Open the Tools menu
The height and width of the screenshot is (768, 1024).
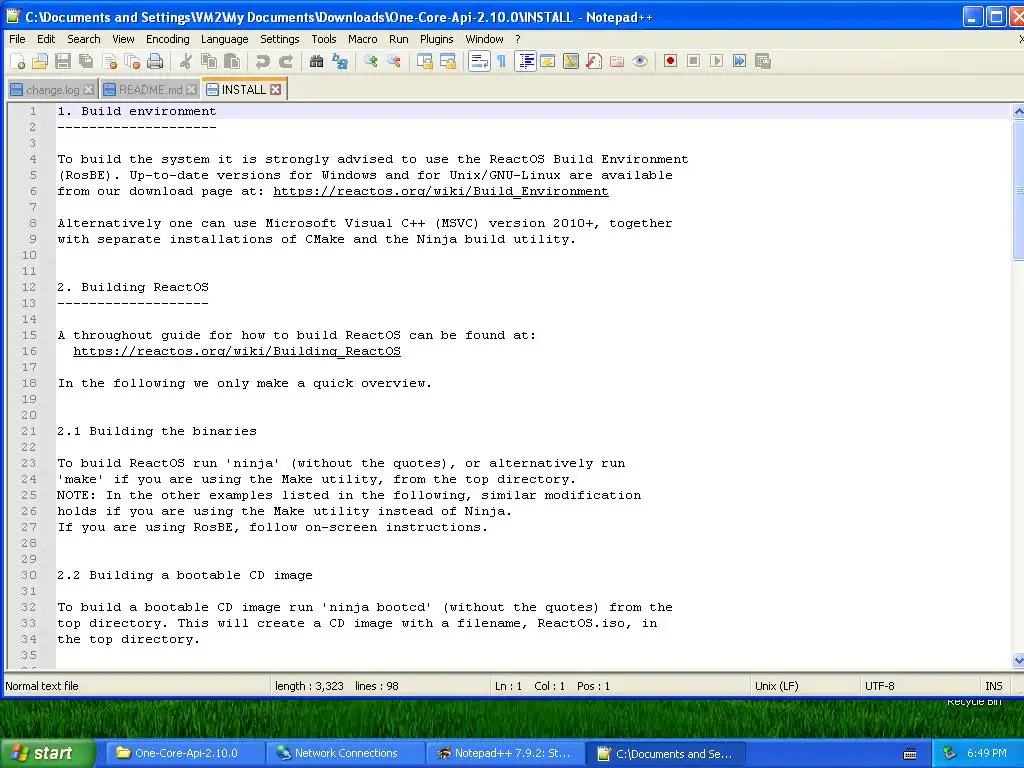click(x=323, y=39)
